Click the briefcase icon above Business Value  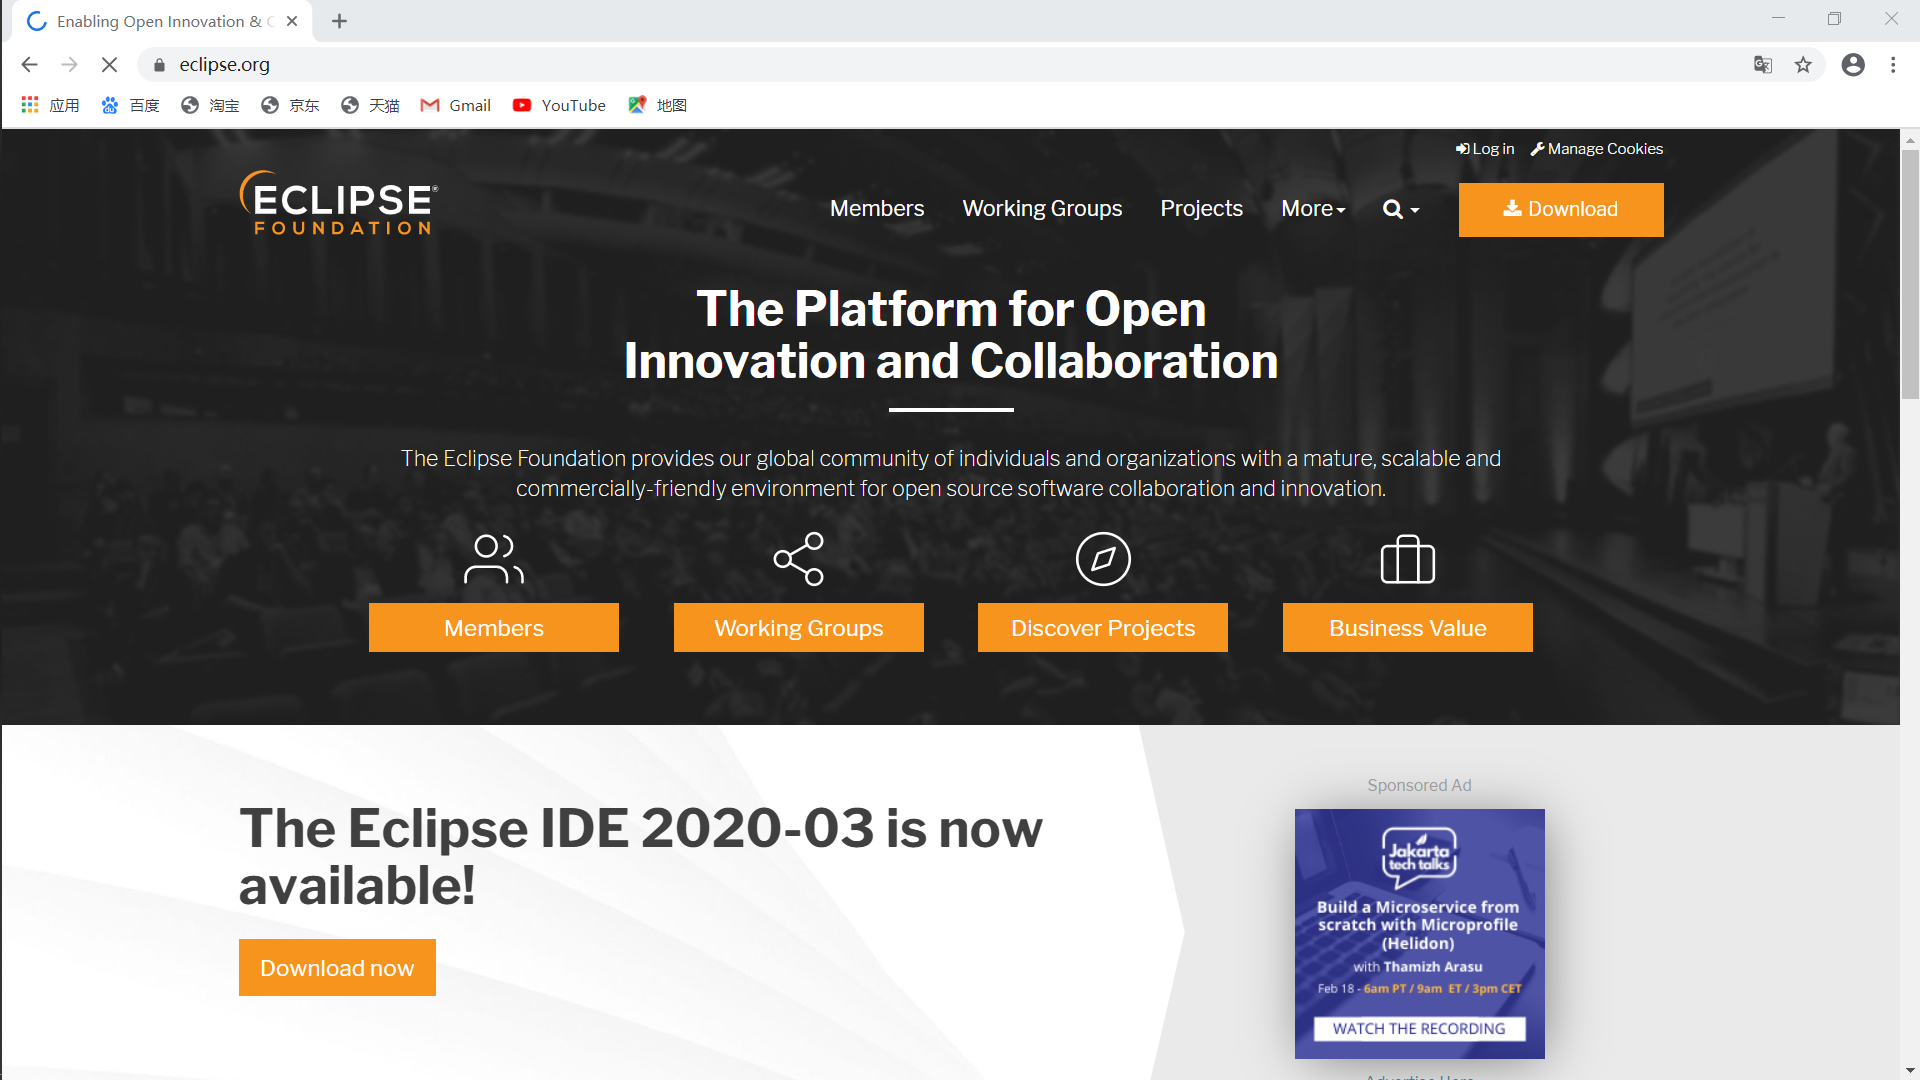(x=1407, y=559)
